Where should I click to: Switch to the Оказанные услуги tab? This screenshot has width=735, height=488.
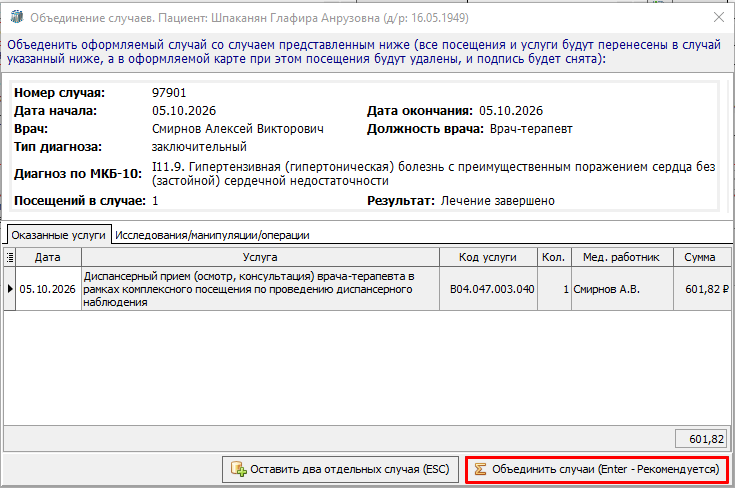click(59, 235)
